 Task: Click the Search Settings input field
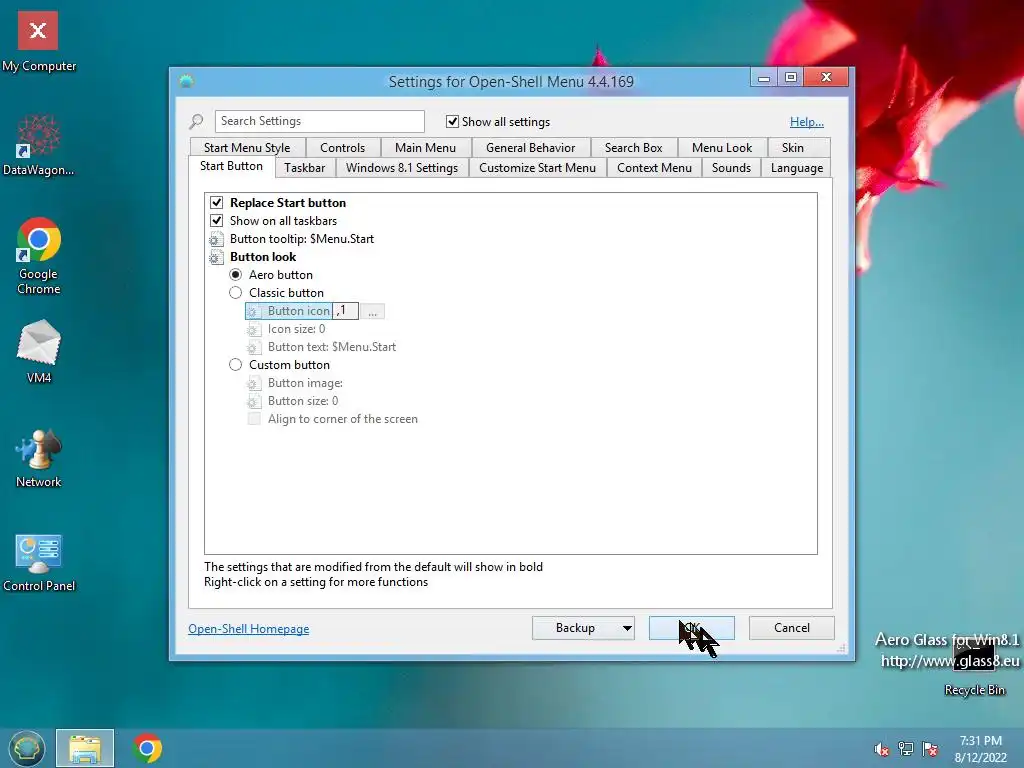point(319,121)
